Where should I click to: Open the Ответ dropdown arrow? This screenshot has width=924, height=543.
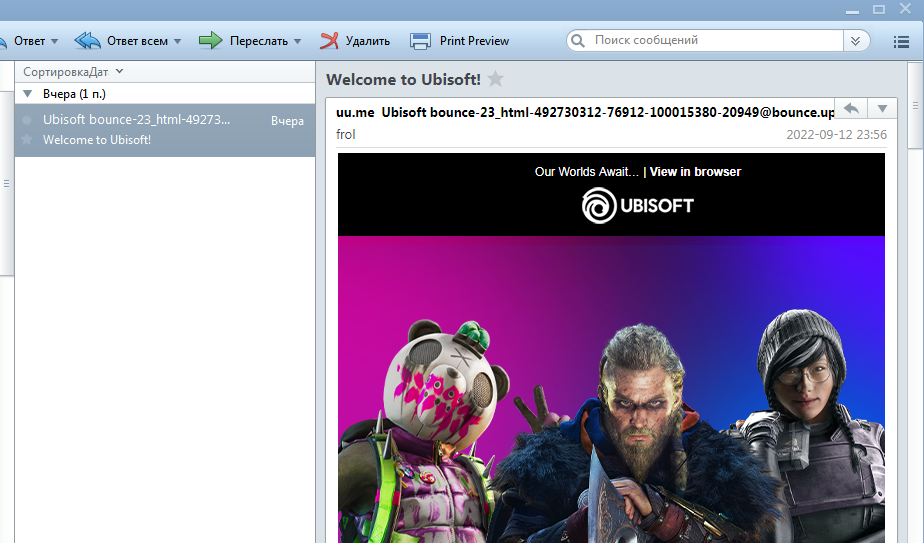tap(54, 41)
